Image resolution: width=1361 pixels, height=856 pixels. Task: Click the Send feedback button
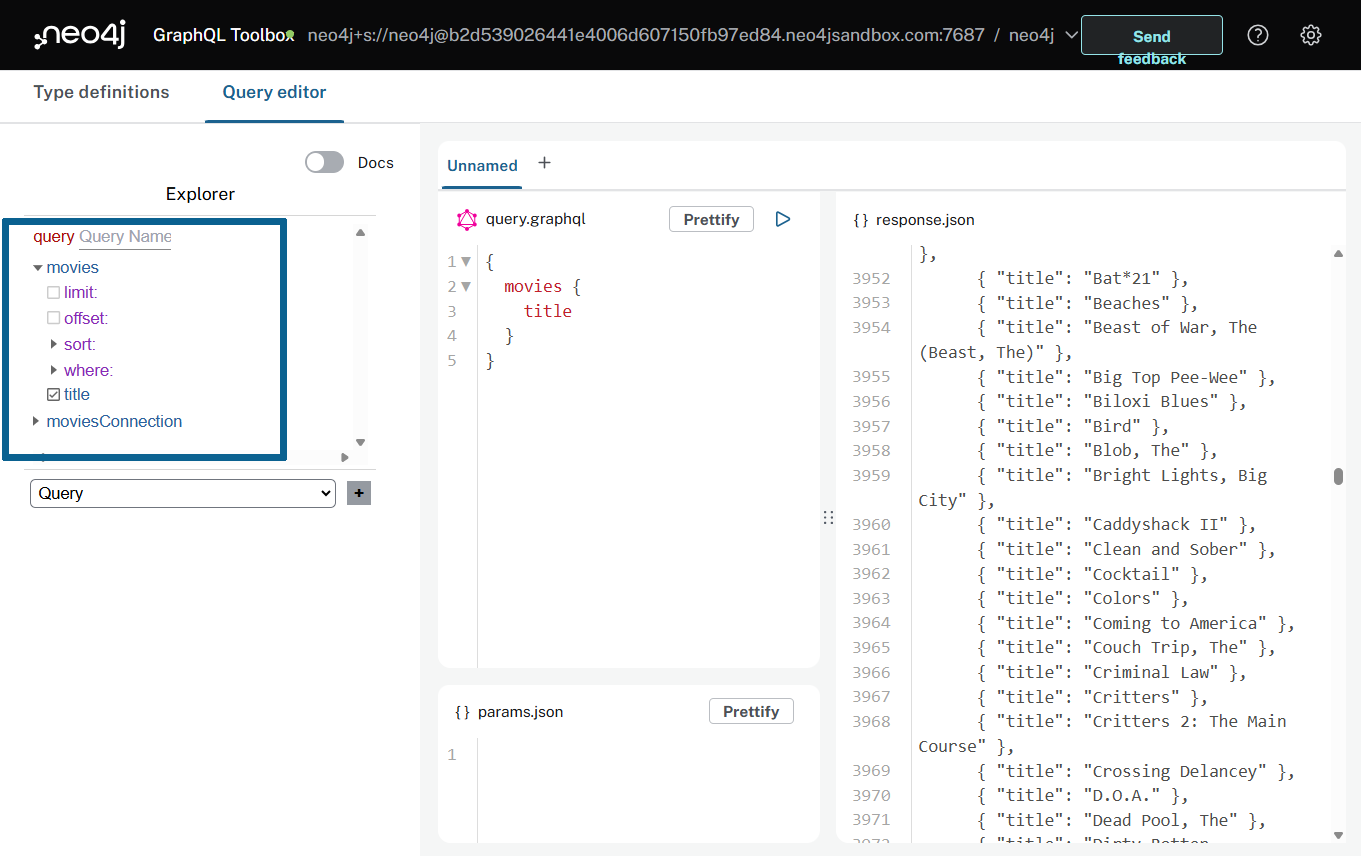(x=1152, y=35)
